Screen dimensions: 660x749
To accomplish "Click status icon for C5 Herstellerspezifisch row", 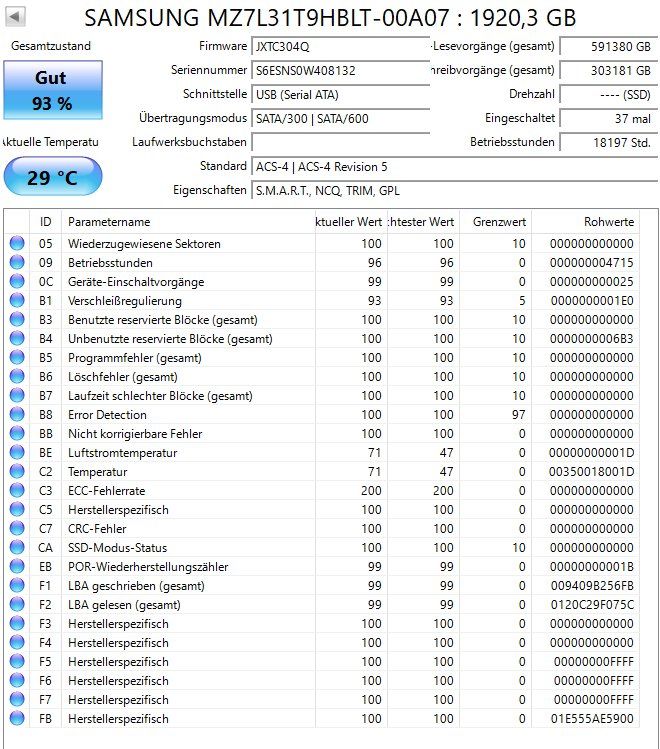I will [17, 509].
